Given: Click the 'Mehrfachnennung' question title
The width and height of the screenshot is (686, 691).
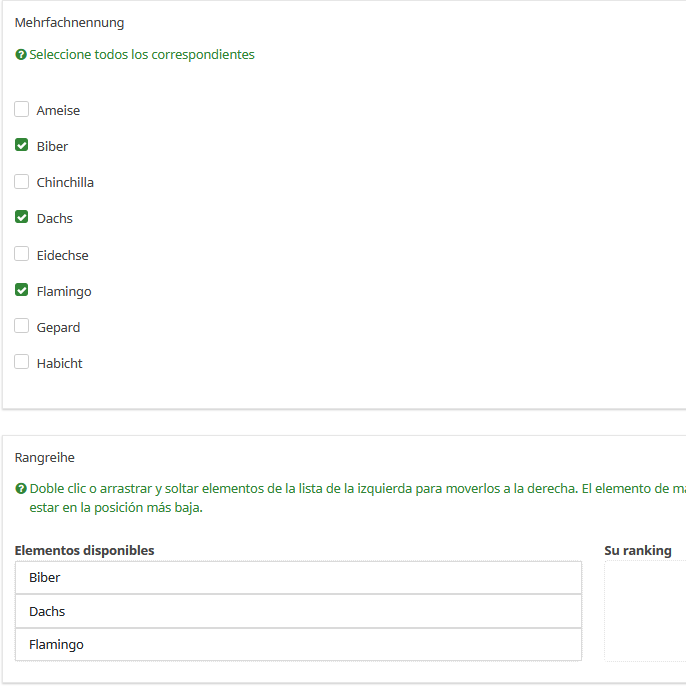Looking at the screenshot, I should pyautogui.click(x=69, y=22).
